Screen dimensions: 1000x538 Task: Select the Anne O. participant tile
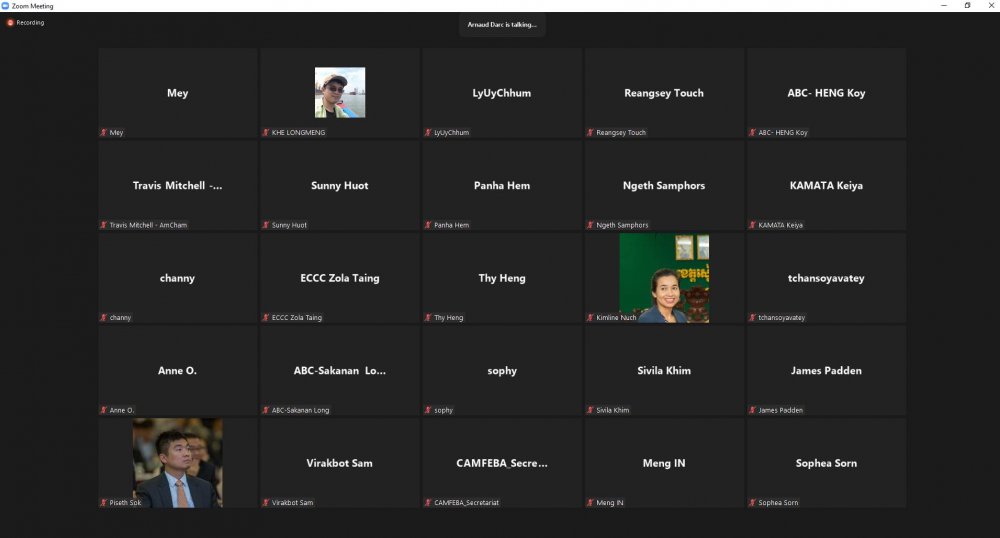coord(178,370)
